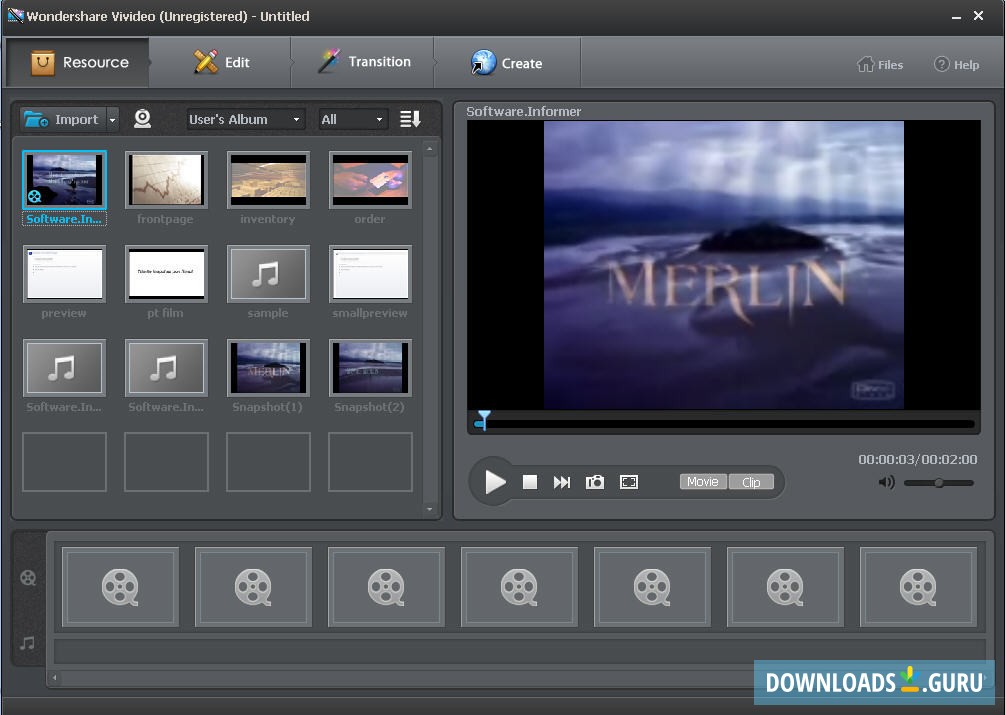Open the Transition tab
Screen dimensions: 1005x715
364,62
